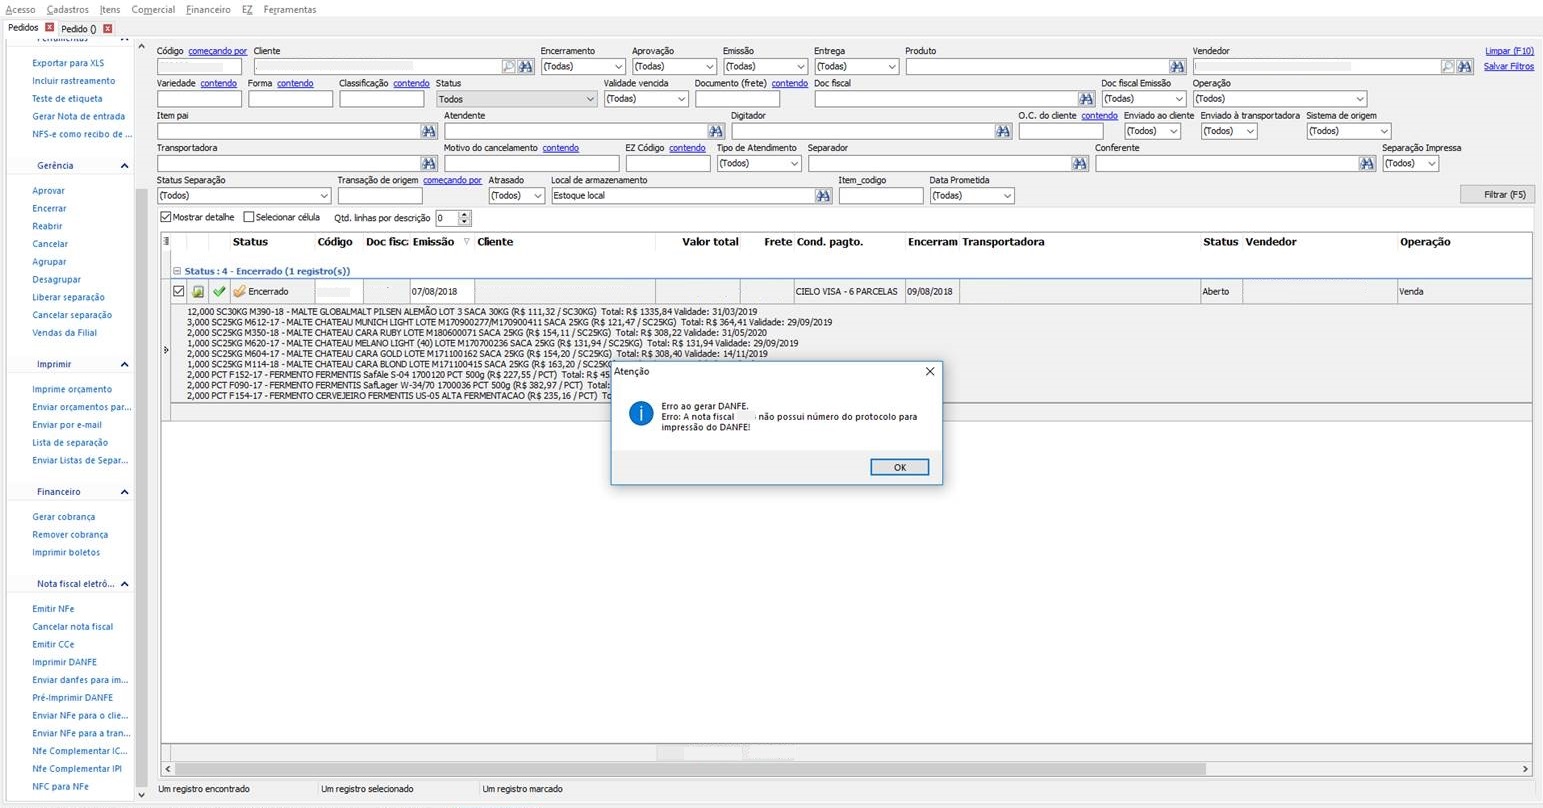Click the binoculars search icon for Cliente

pos(526,67)
